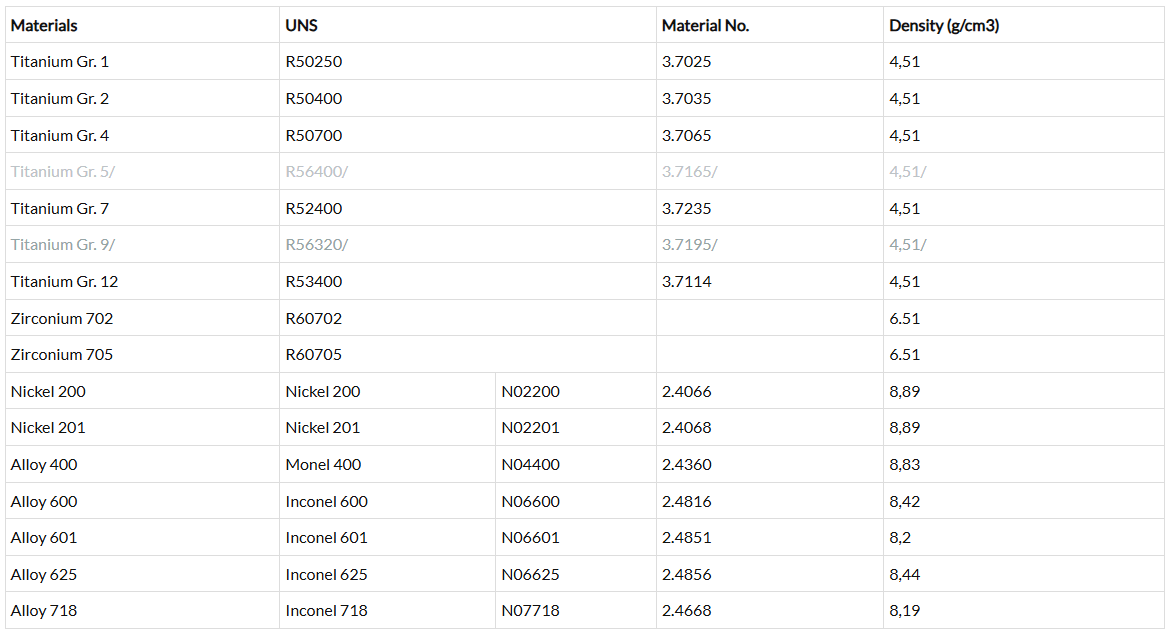
Task: Click the Materials column header
Action: click(44, 26)
